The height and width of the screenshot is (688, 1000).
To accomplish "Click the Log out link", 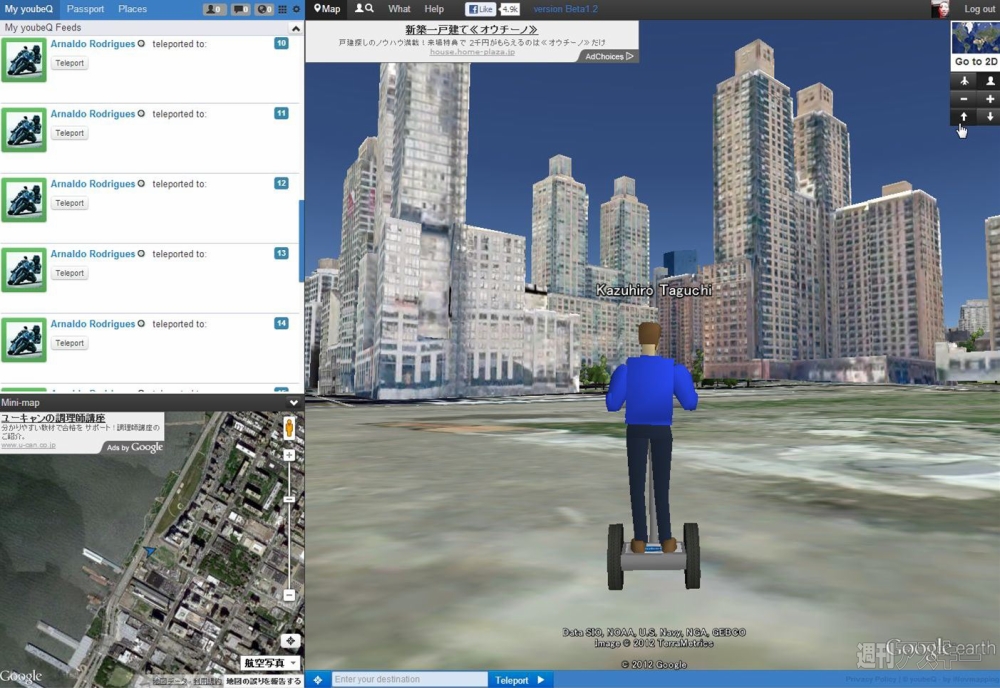I will pos(980,9).
